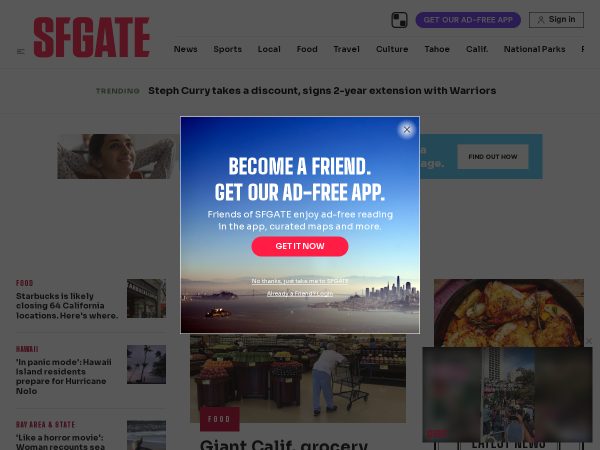Click the TRENDING label
The width and height of the screenshot is (600, 450).
pyautogui.click(x=117, y=91)
